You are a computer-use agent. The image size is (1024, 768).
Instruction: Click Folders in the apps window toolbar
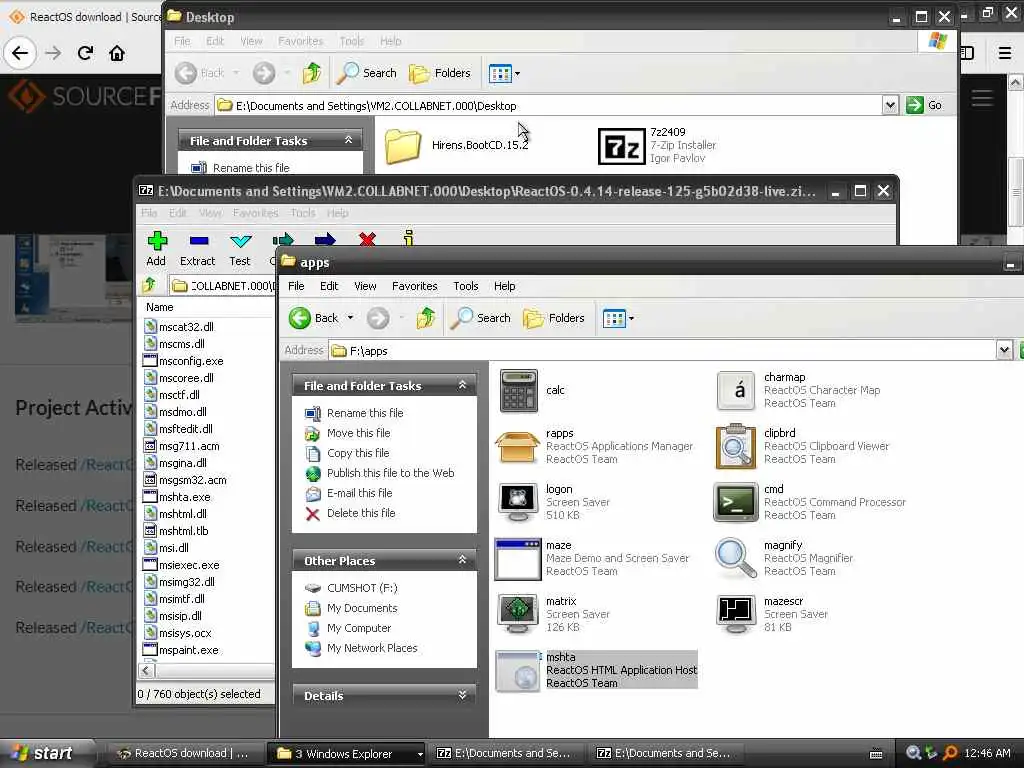point(554,318)
